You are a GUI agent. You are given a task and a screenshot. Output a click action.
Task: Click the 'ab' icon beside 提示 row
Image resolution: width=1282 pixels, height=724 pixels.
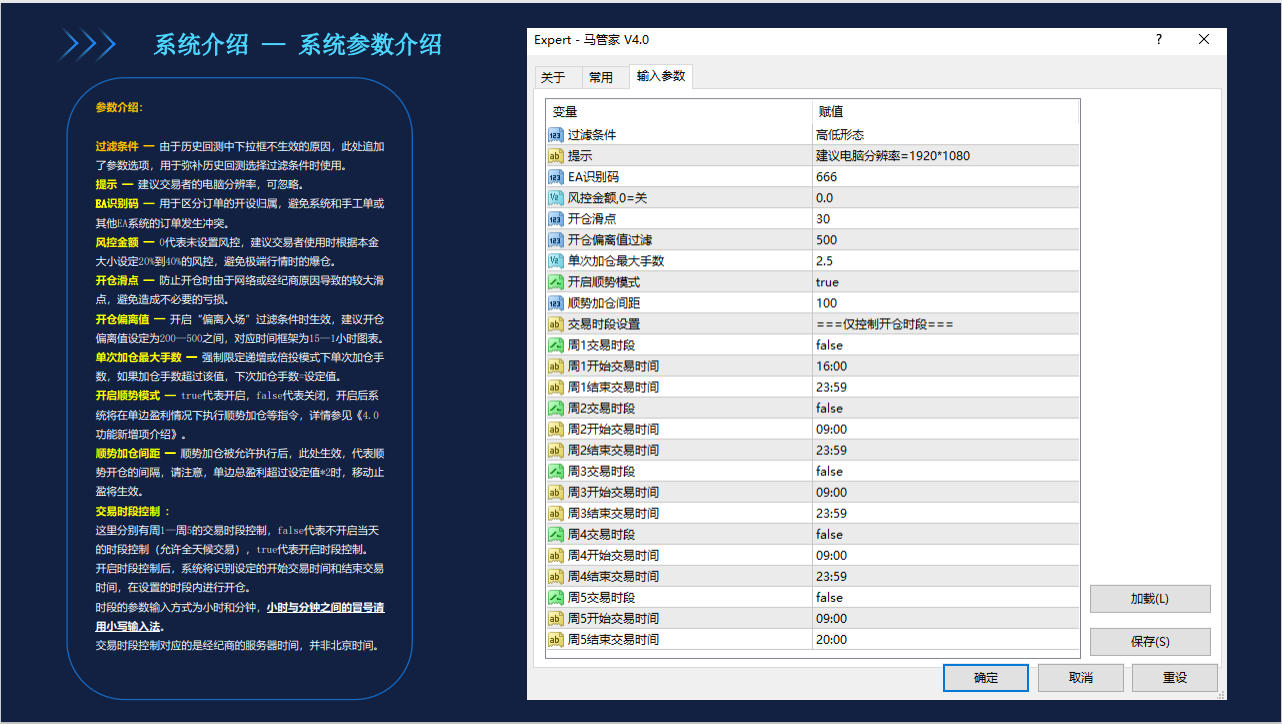[556, 156]
